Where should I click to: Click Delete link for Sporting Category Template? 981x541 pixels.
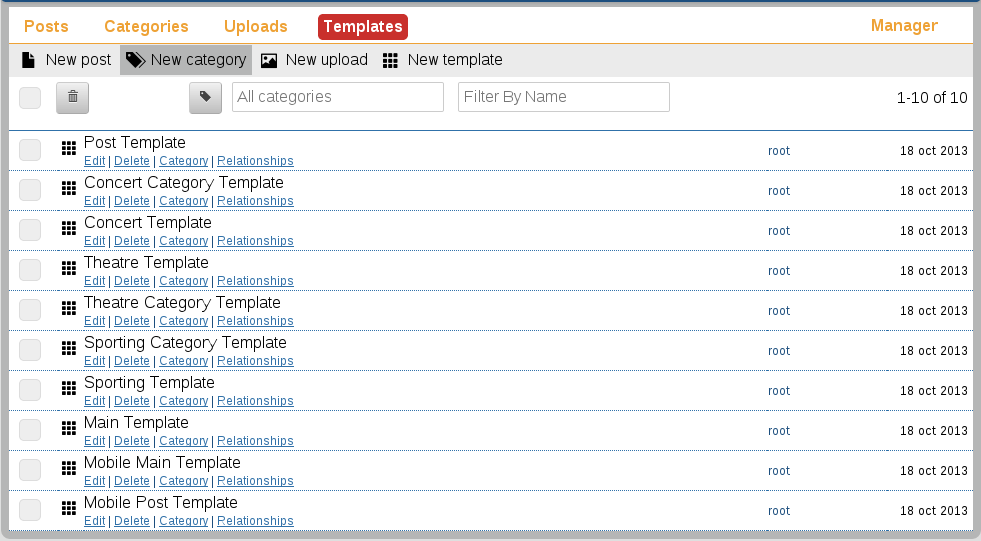[132, 361]
